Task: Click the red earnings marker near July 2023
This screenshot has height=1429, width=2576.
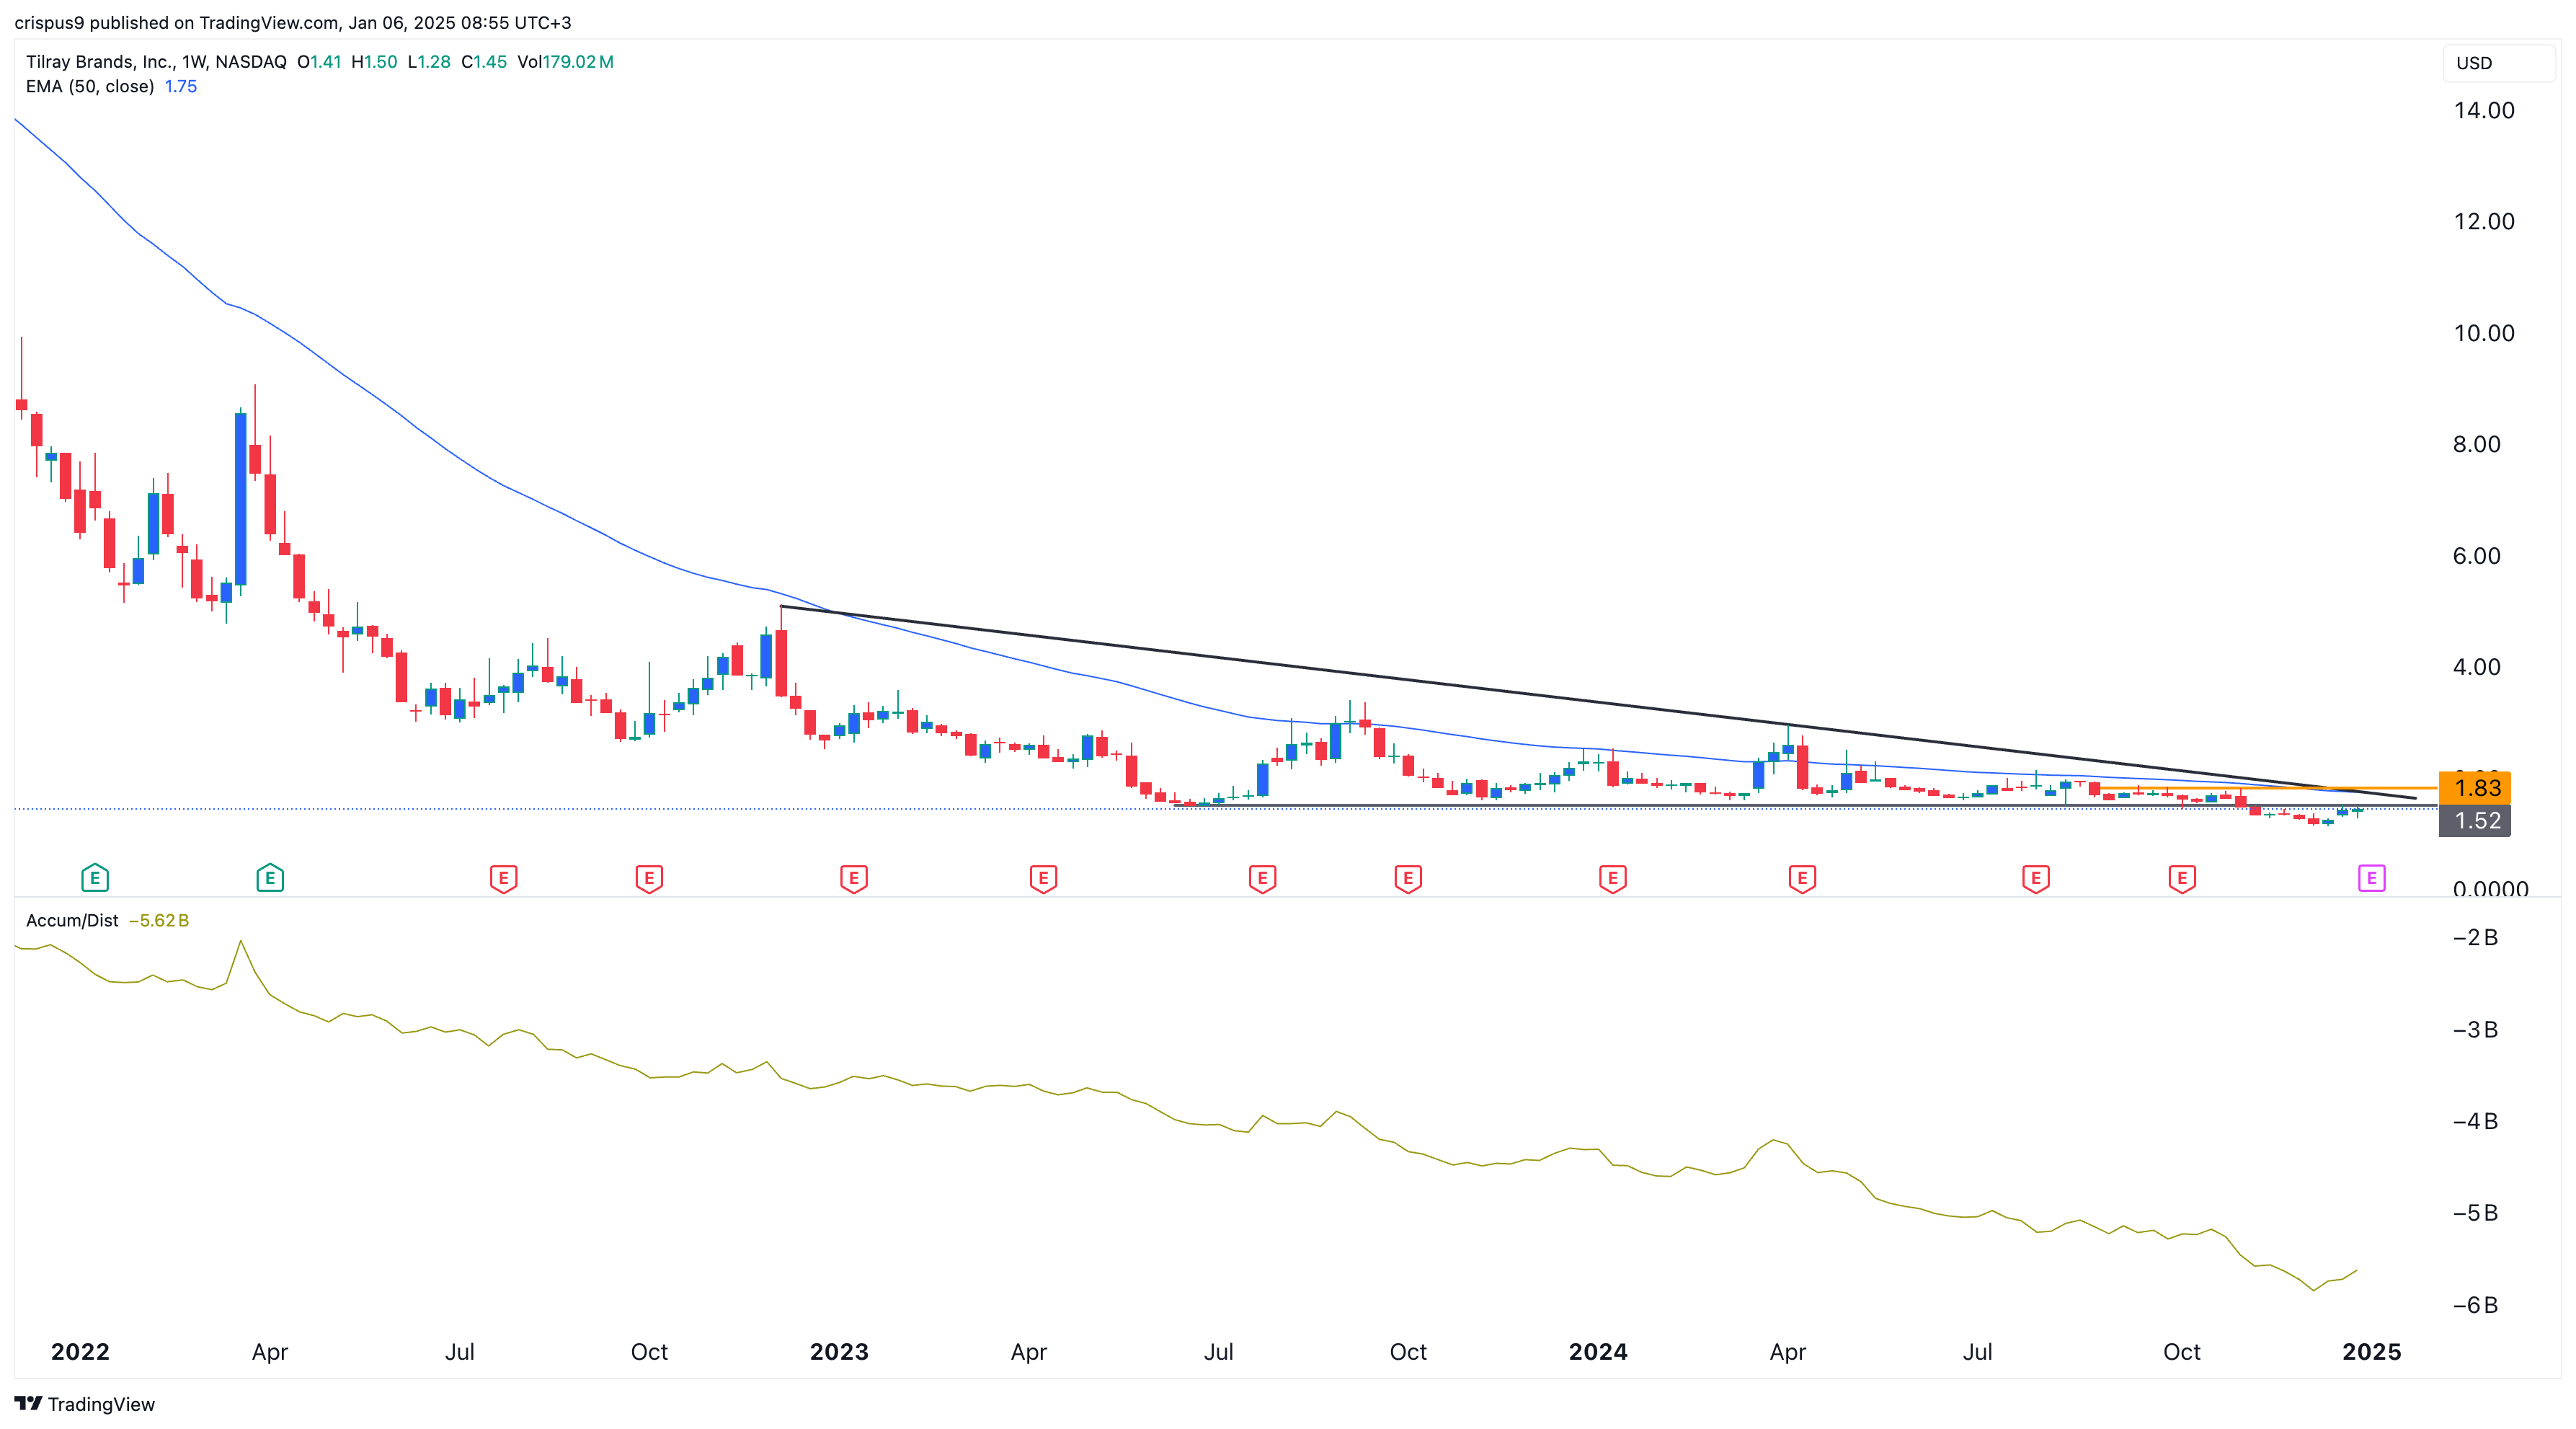Action: point(1263,879)
